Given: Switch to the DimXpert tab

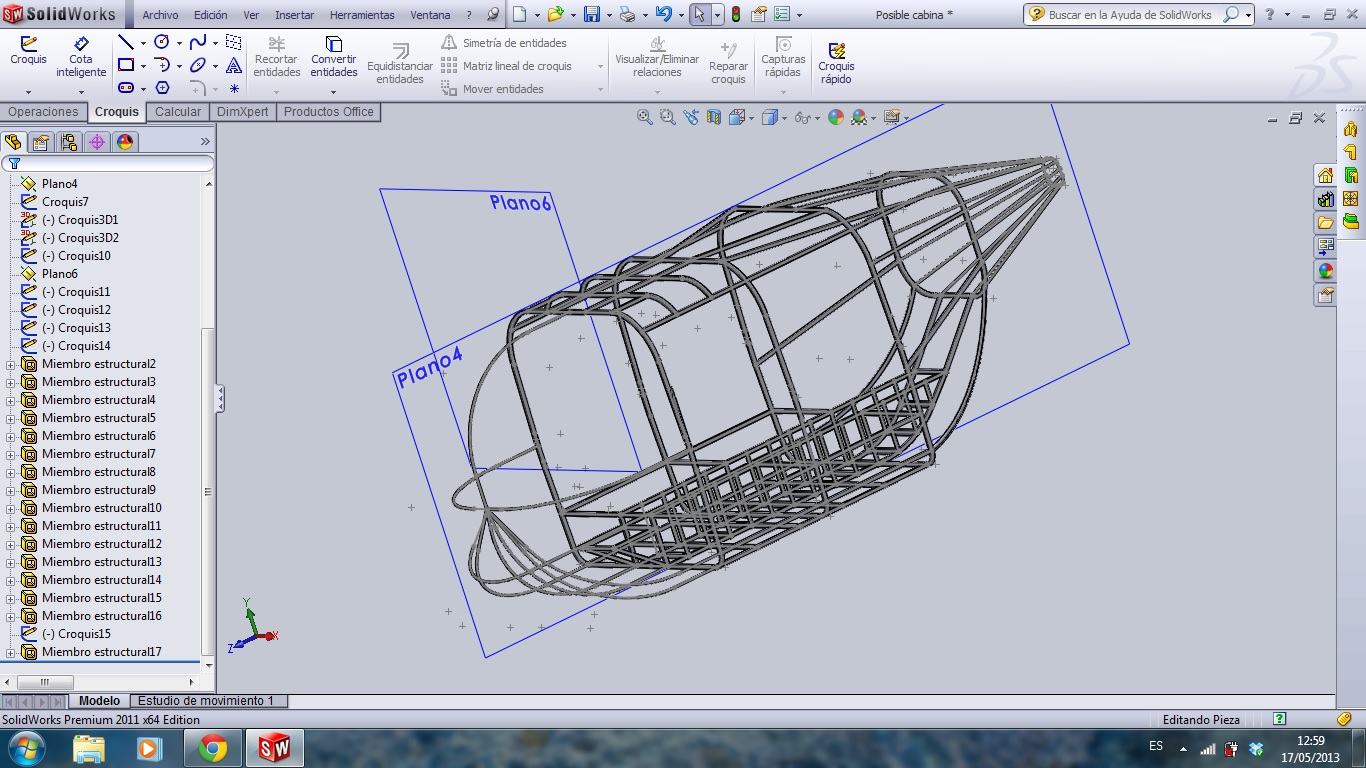Looking at the screenshot, I should point(243,112).
